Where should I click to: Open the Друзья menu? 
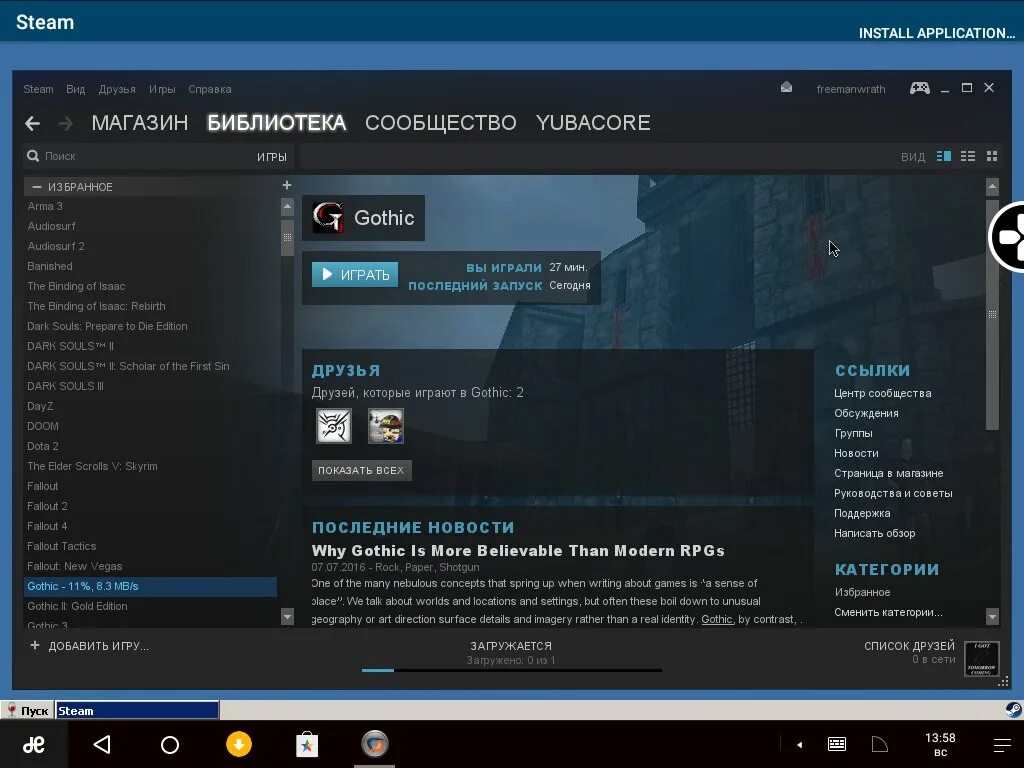click(117, 89)
